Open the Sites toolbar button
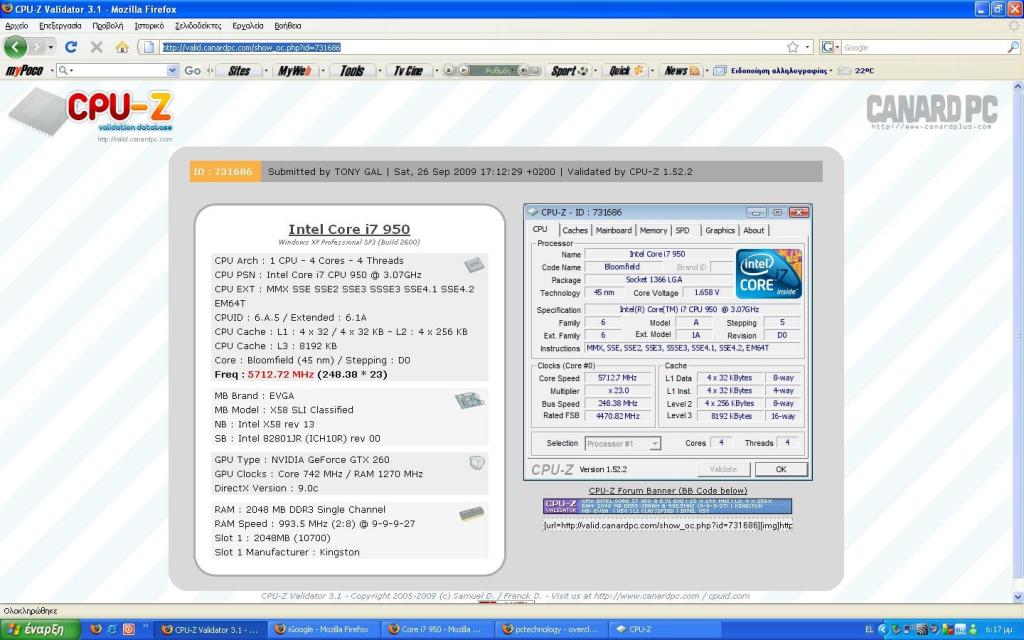Viewport: 1024px width, 640px height. click(x=239, y=71)
